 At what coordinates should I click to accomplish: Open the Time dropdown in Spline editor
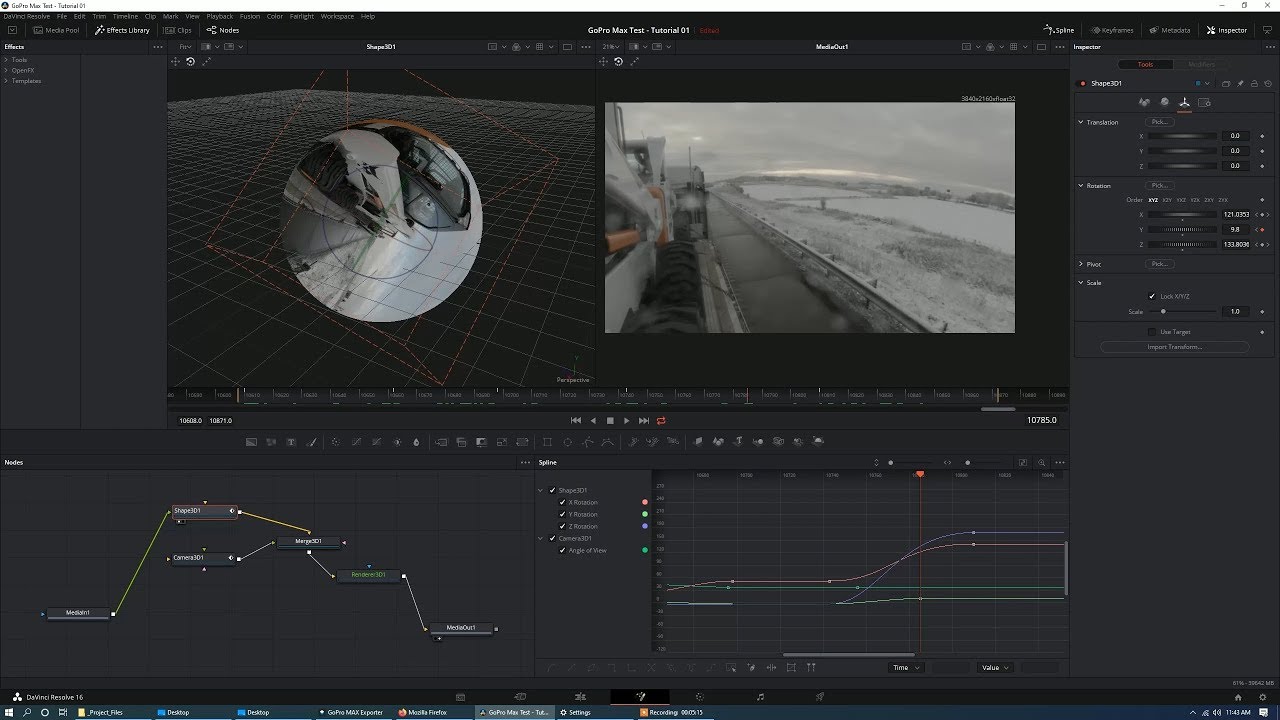(x=907, y=667)
